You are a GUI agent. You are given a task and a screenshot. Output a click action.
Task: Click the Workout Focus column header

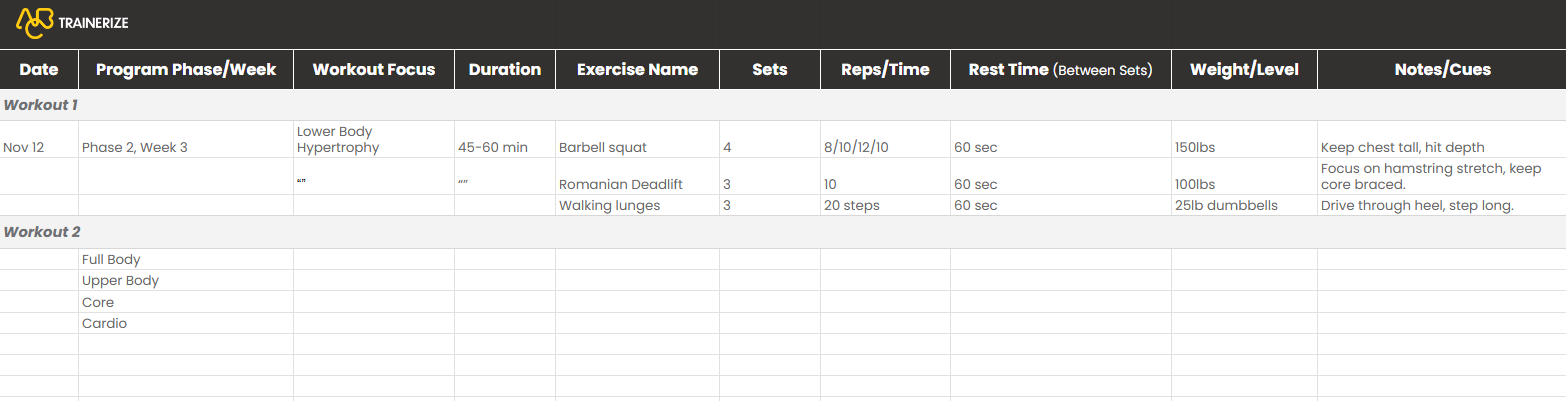click(374, 69)
